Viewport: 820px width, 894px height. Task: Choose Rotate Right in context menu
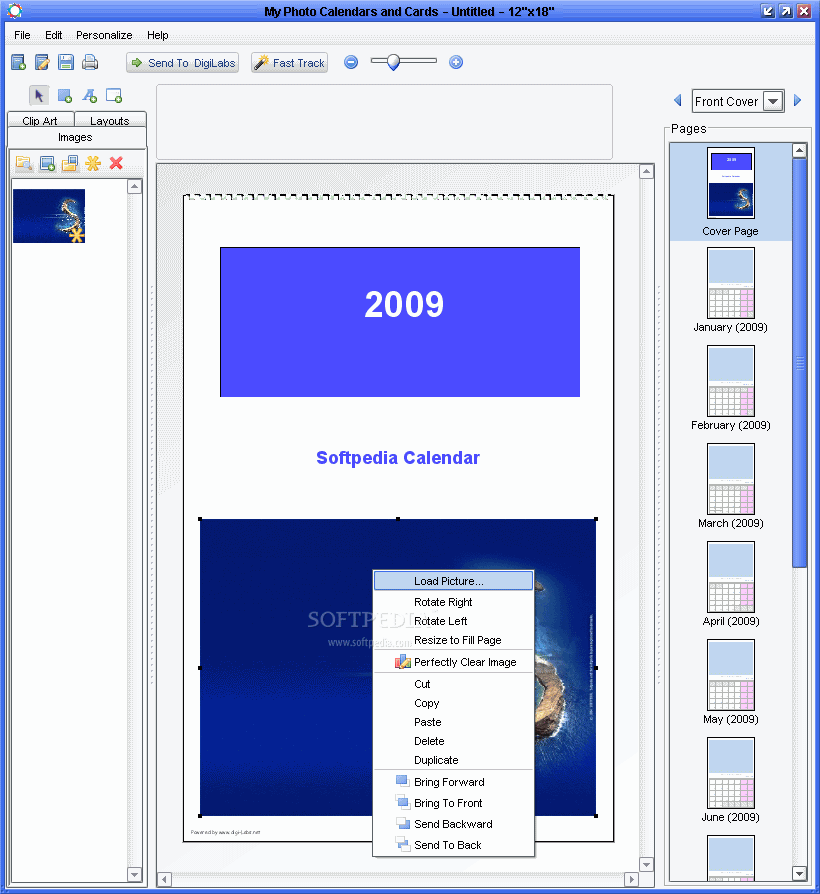pos(453,602)
